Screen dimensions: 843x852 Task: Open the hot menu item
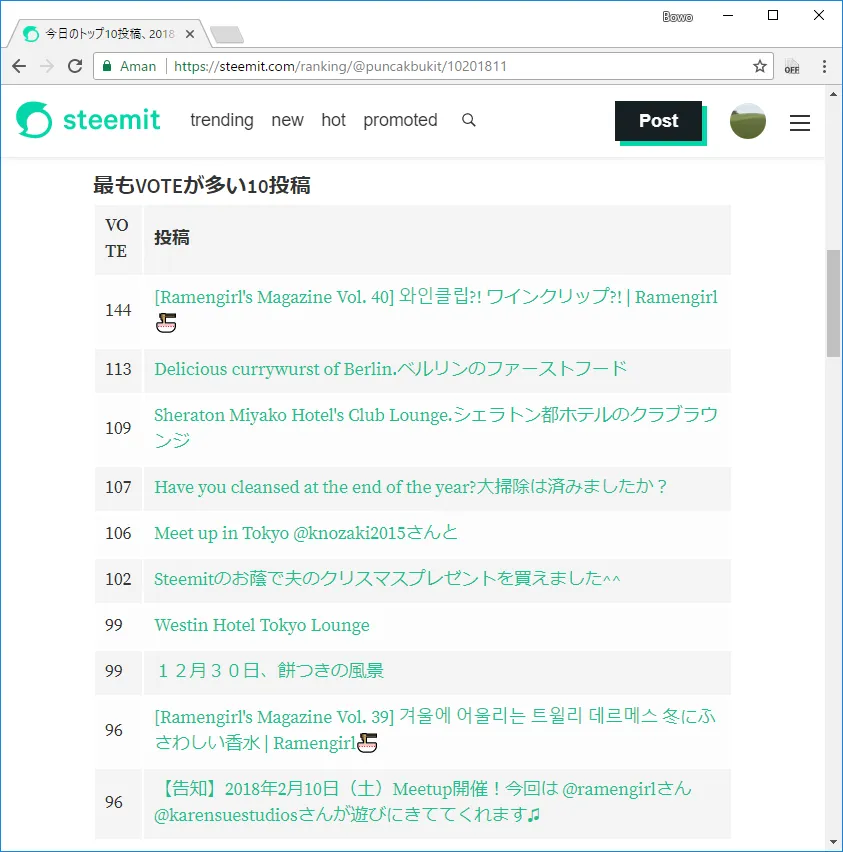333,120
